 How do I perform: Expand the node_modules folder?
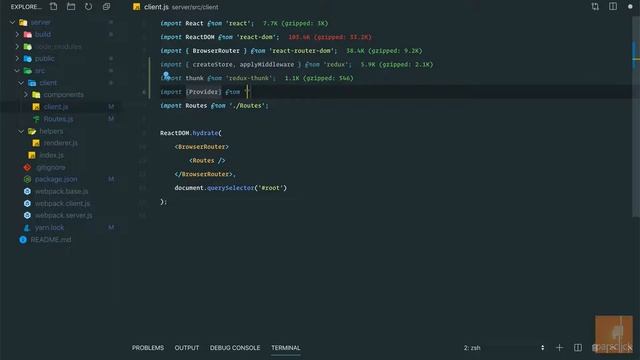click(x=17, y=47)
